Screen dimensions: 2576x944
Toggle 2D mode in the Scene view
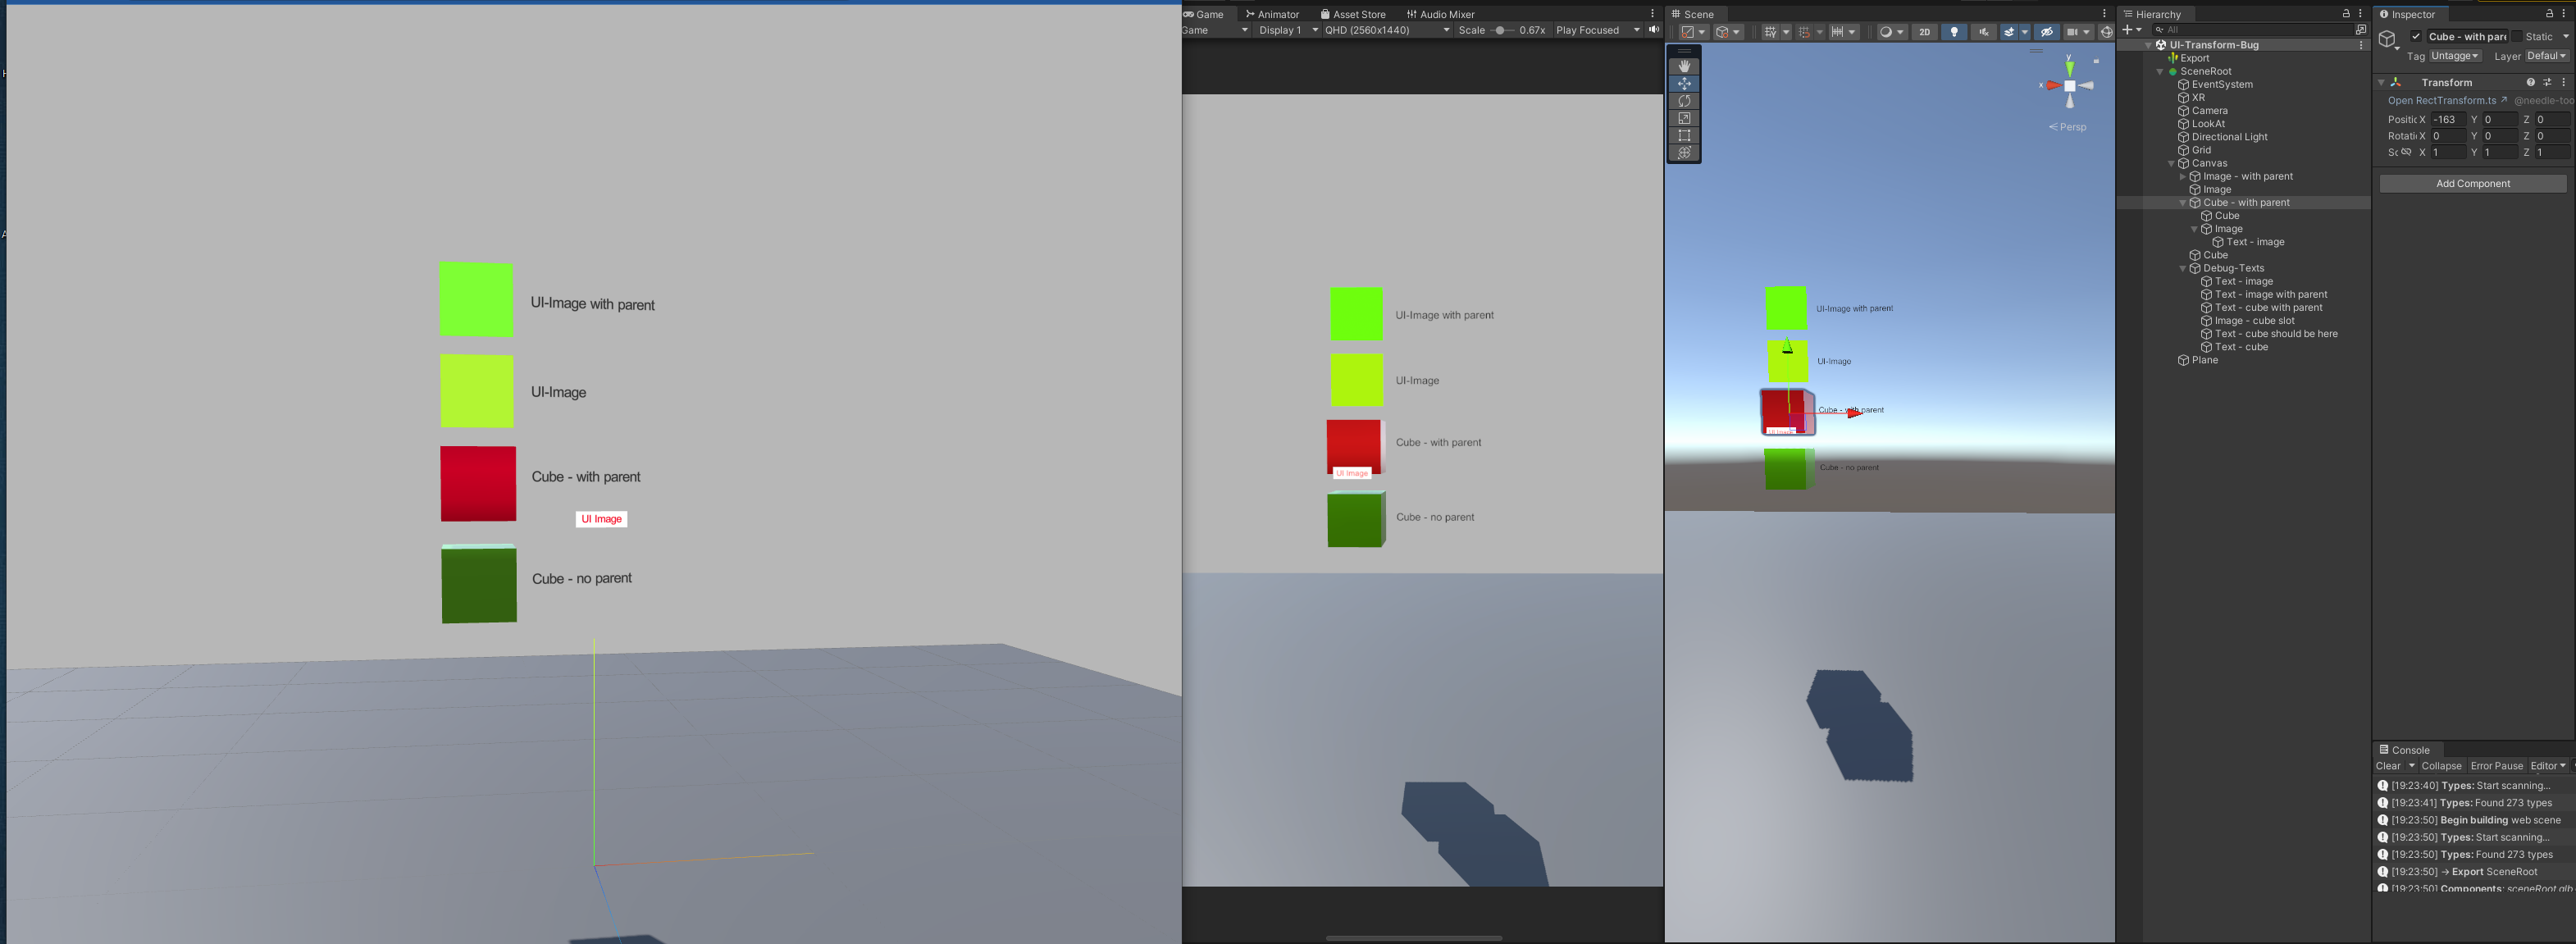pos(1925,32)
